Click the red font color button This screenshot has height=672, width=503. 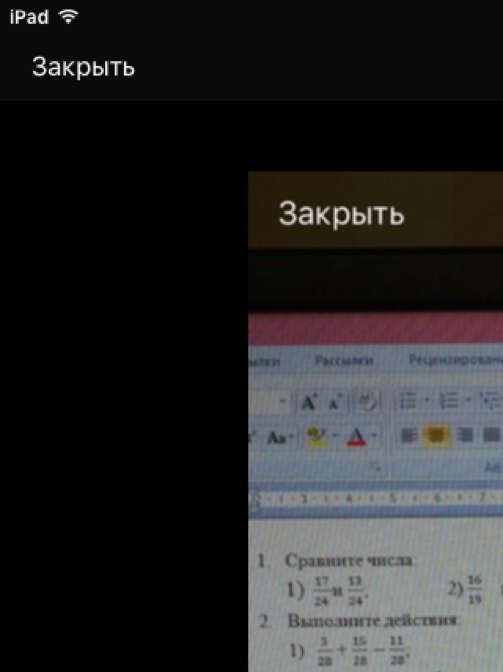357,437
